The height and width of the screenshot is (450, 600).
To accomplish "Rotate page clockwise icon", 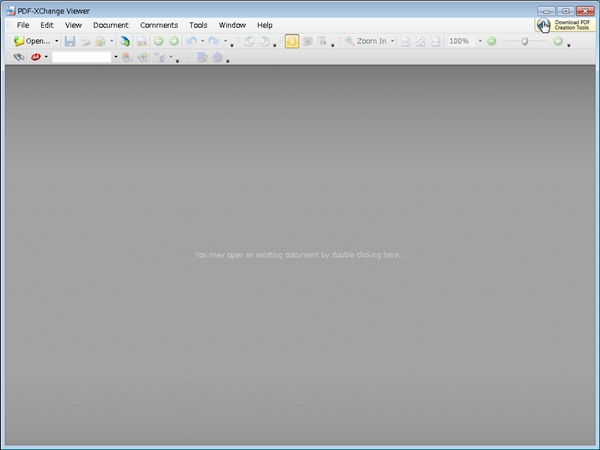I will [264, 41].
